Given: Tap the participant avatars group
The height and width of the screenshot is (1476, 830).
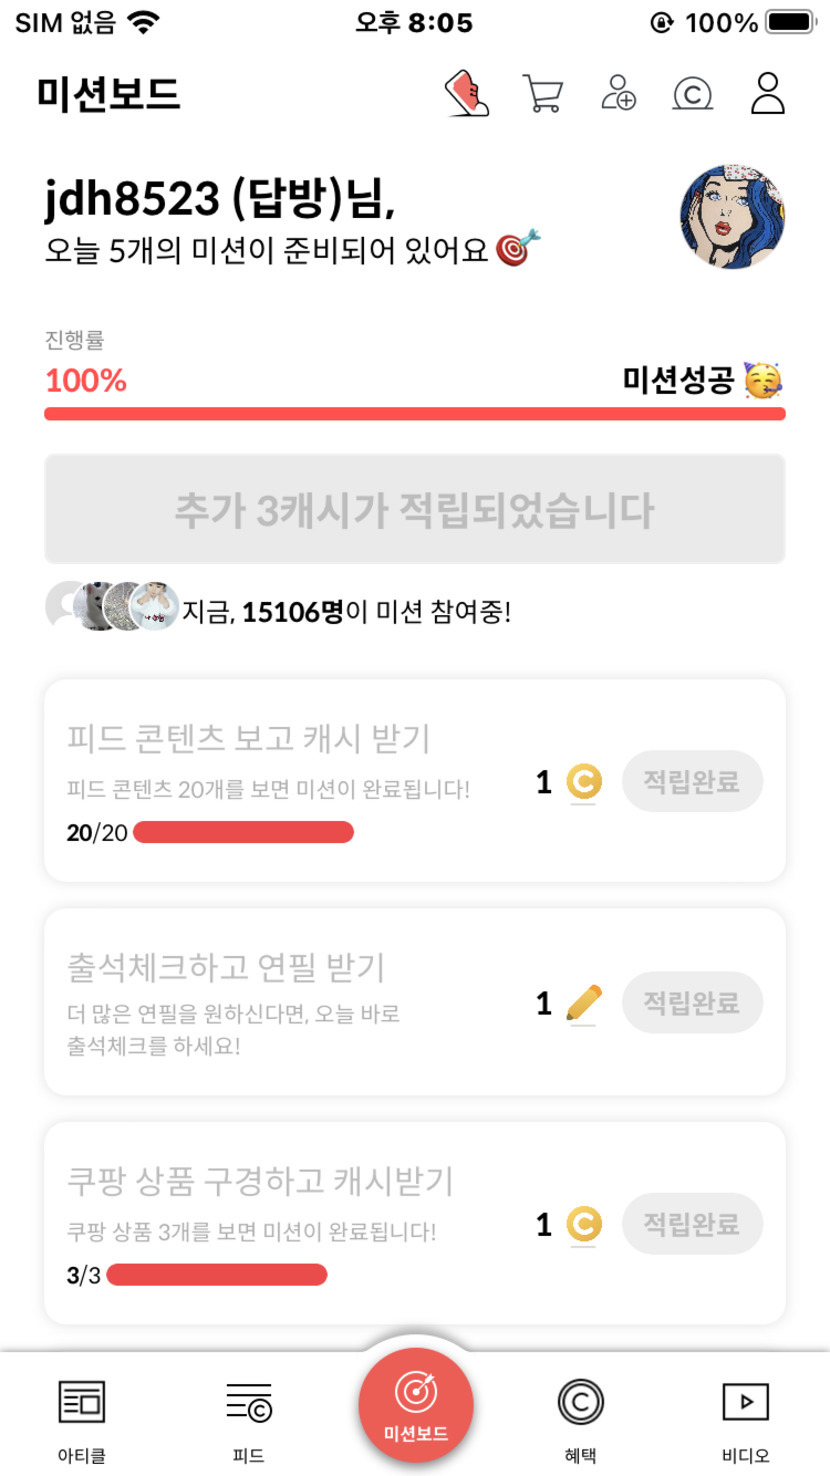Looking at the screenshot, I should click(112, 607).
